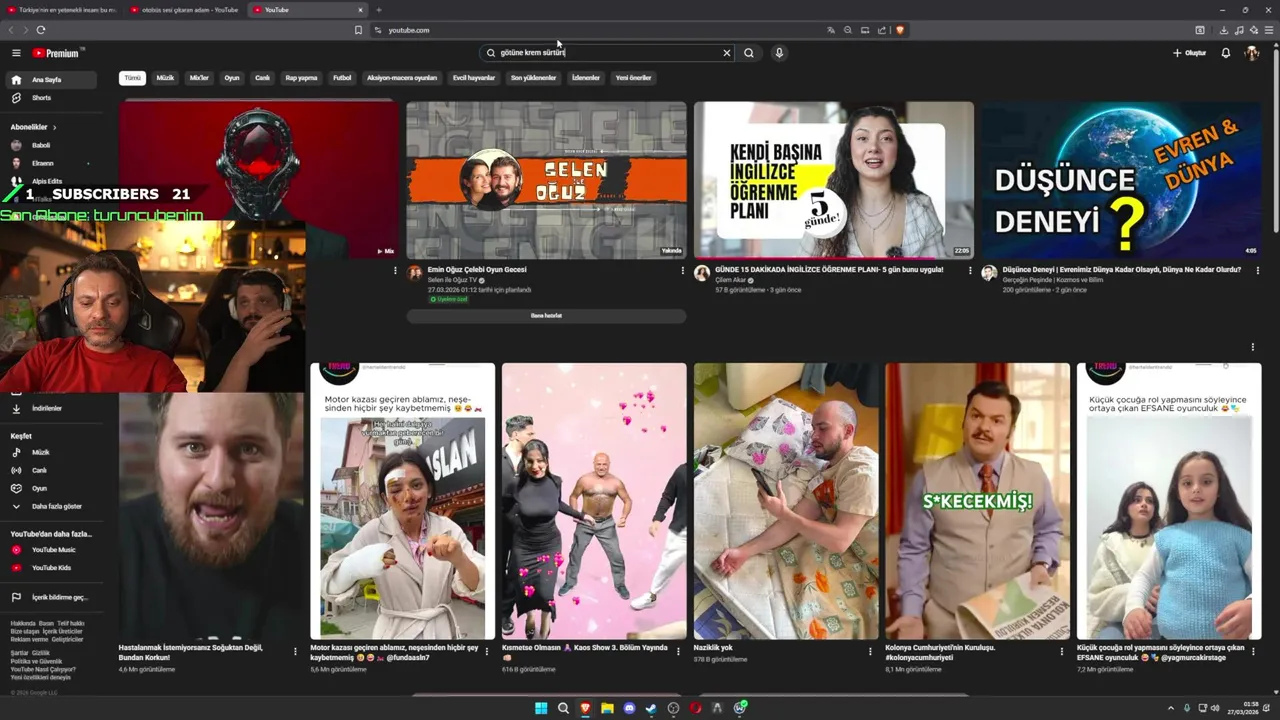Open the YouTube hamburger guide menu
This screenshot has height=720, width=1280.
(x=16, y=53)
